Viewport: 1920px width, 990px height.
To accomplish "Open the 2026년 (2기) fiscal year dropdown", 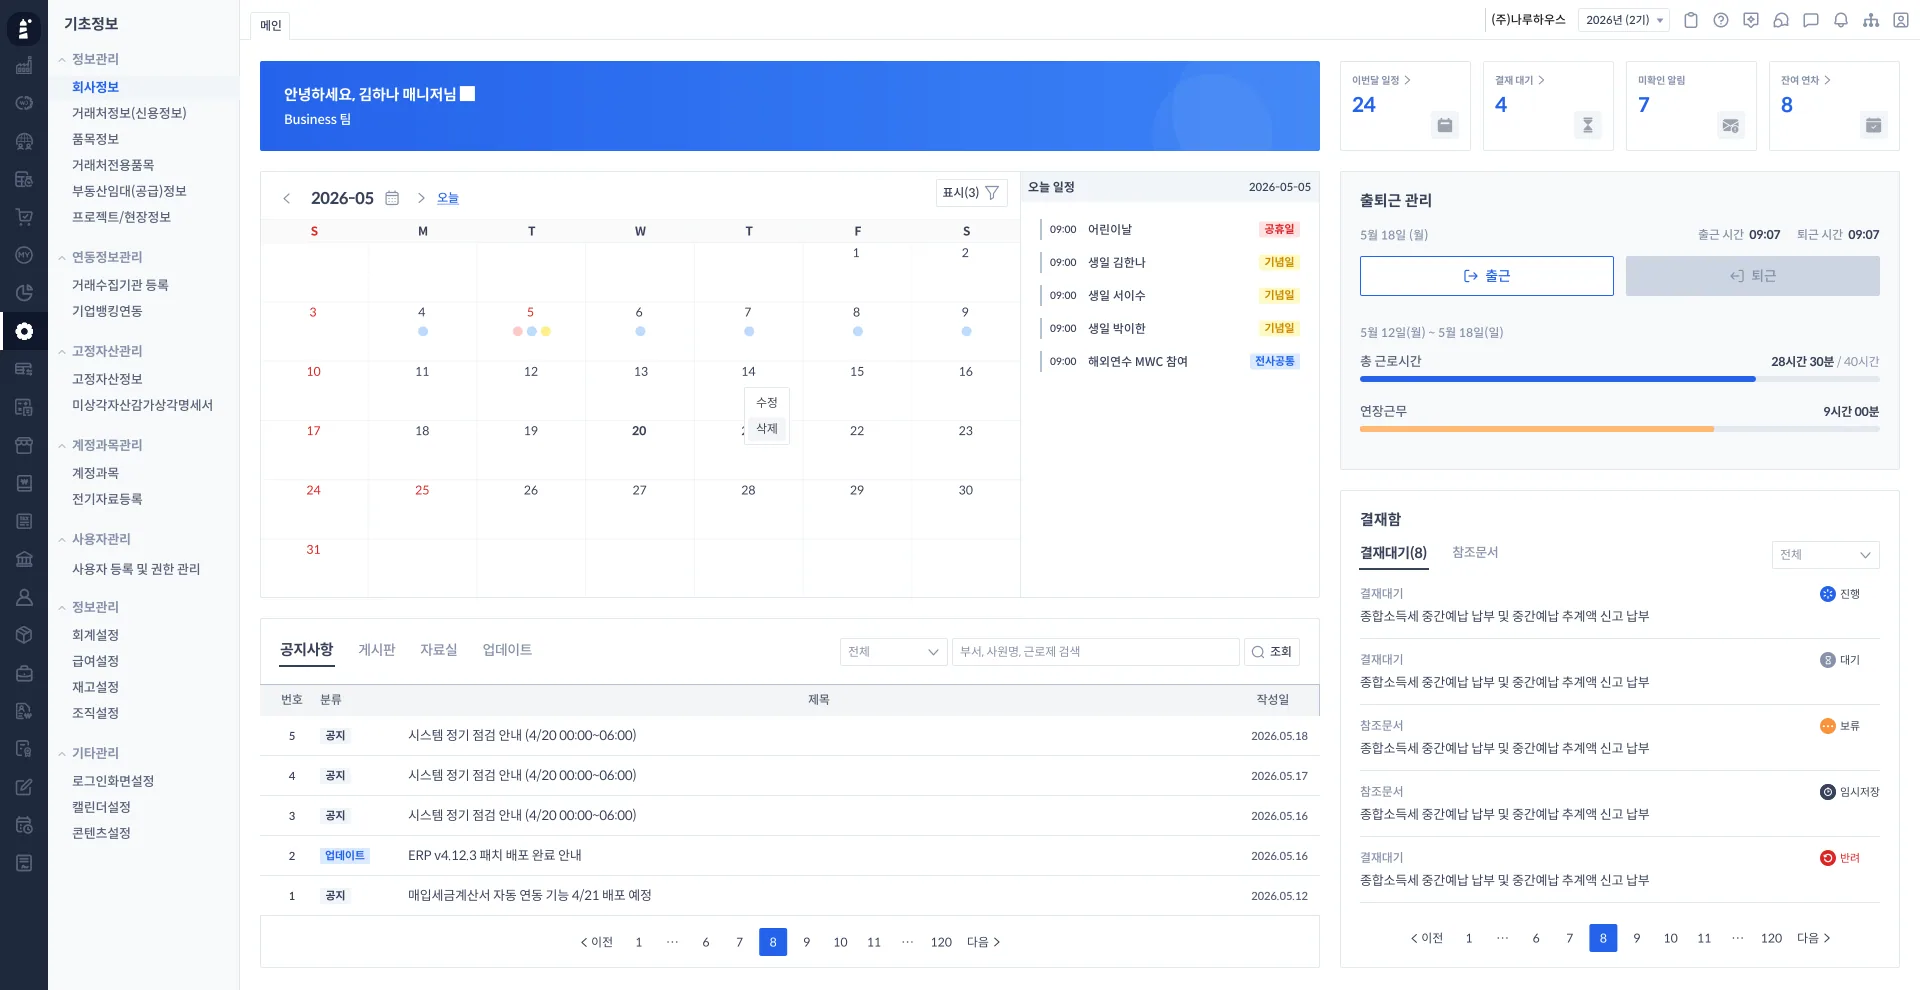I will pos(1624,20).
